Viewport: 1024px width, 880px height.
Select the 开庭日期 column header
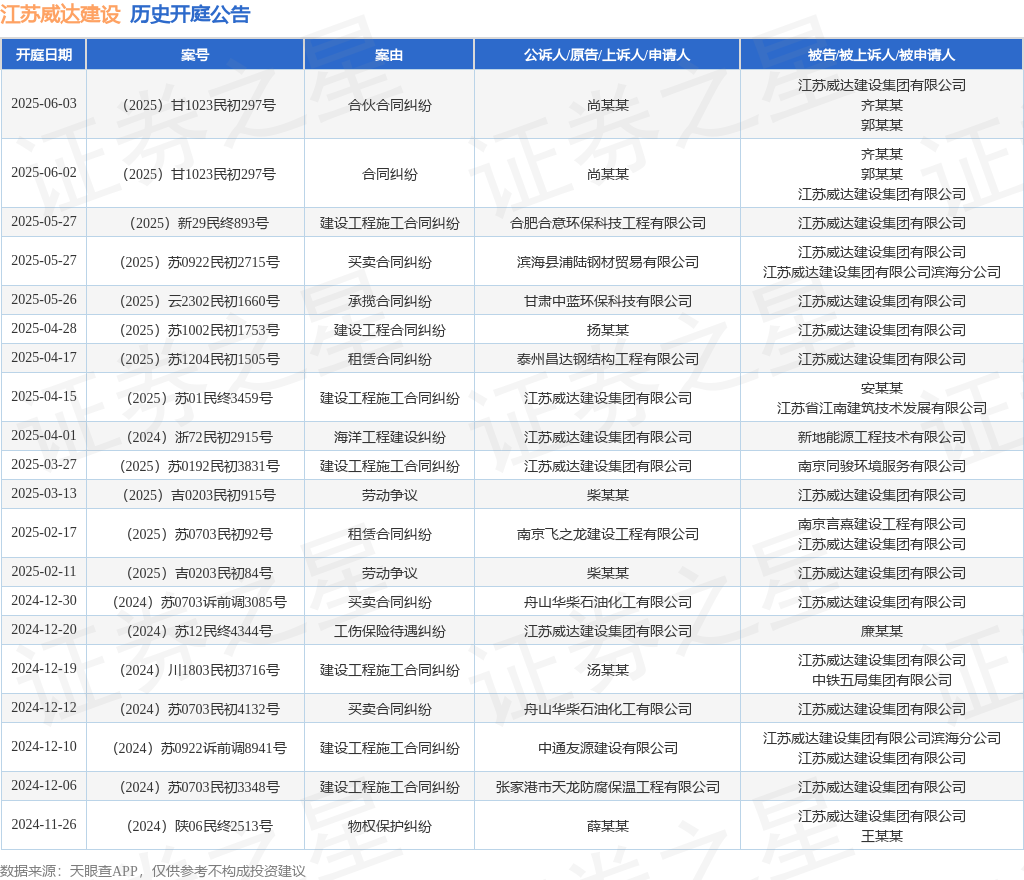point(44,55)
